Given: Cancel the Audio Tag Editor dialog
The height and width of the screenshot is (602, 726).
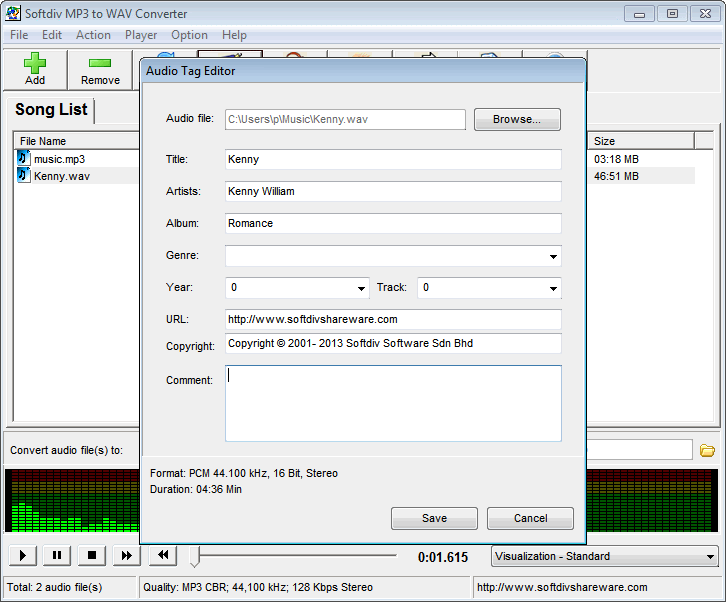Looking at the screenshot, I should [531, 518].
